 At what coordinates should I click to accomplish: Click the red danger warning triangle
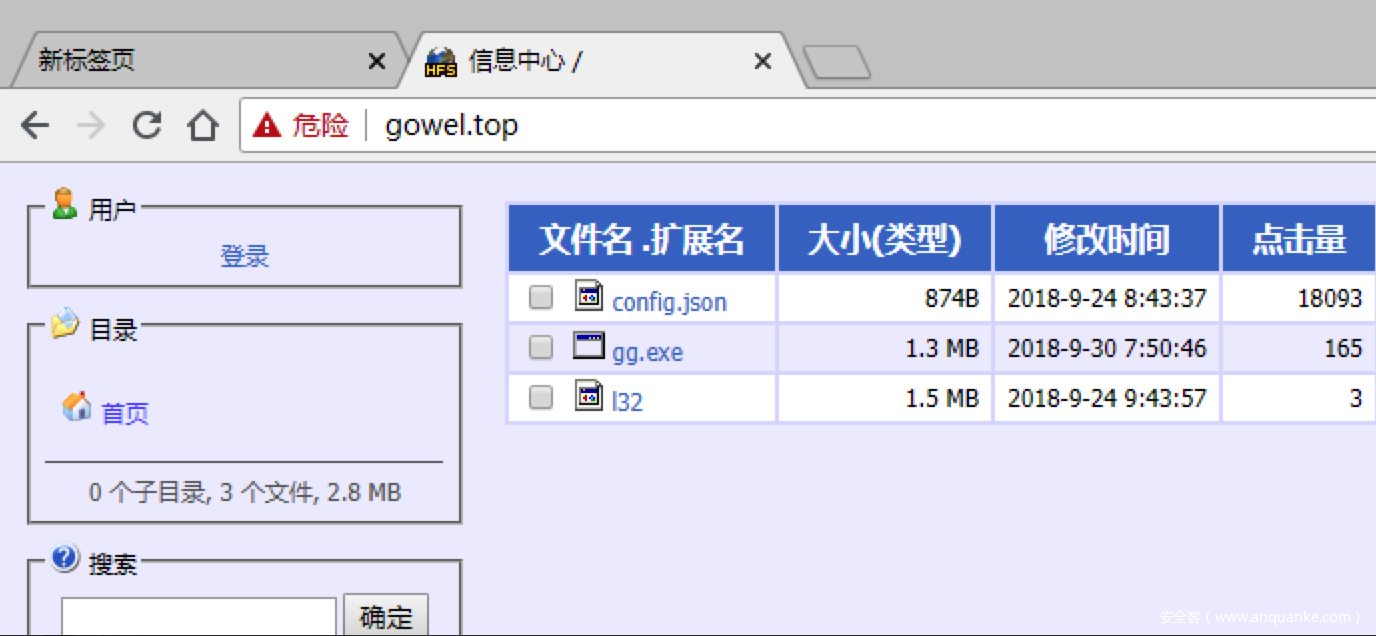click(x=267, y=125)
